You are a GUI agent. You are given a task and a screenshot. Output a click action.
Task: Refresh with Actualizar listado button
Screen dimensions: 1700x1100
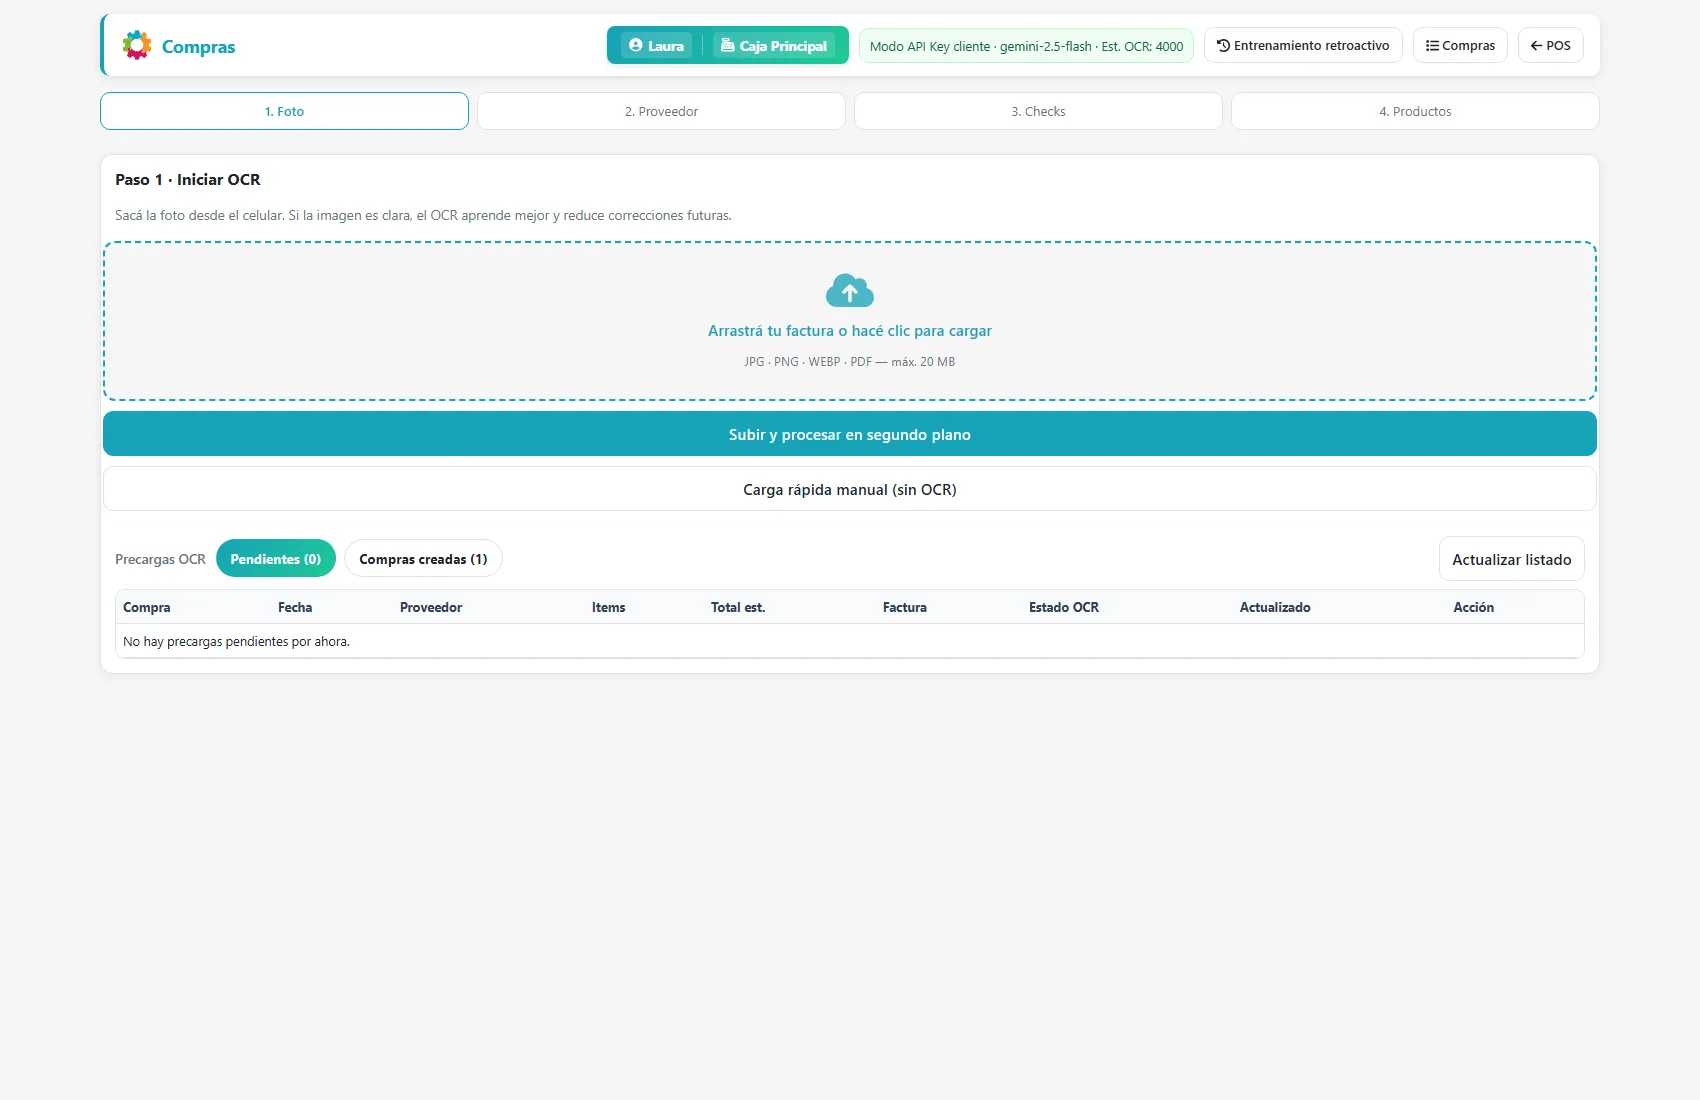pyautogui.click(x=1511, y=559)
